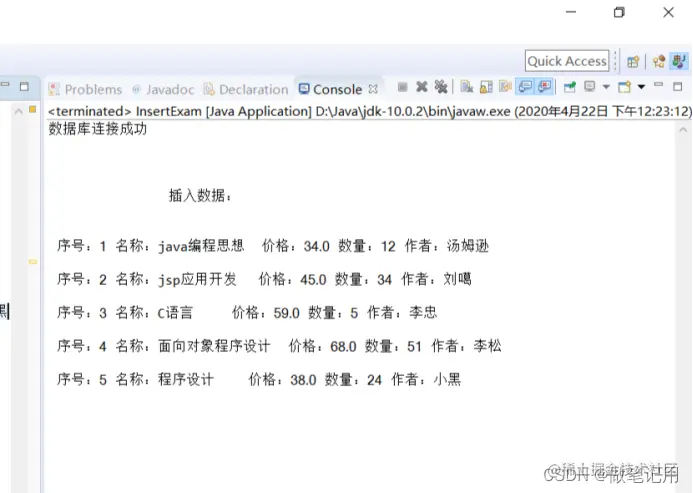Close the Eclipse window

point(668,12)
